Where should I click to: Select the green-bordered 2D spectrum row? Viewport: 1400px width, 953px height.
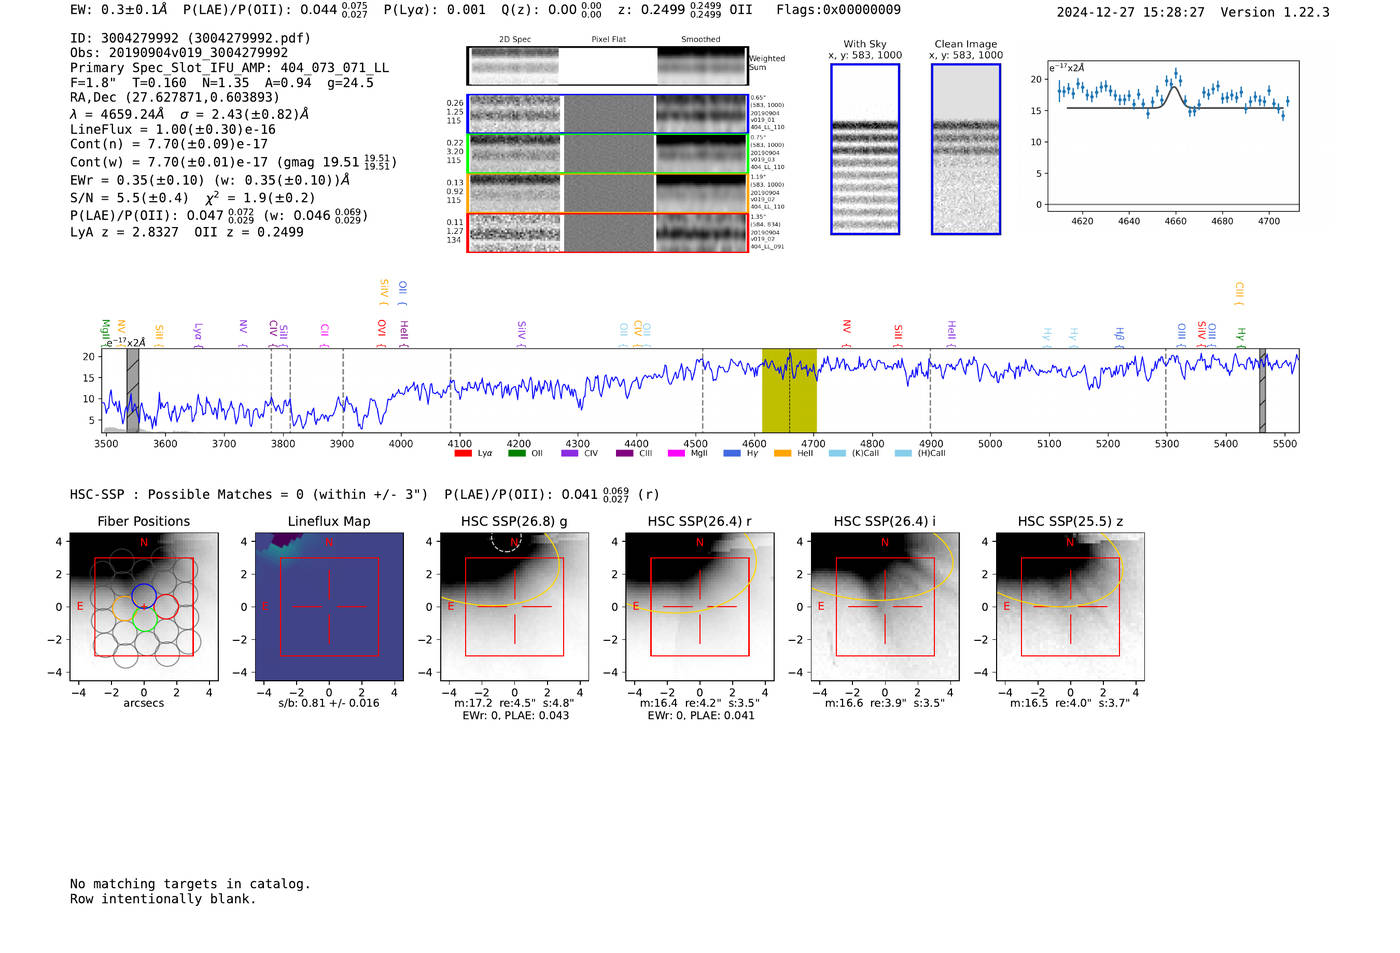pyautogui.click(x=607, y=154)
